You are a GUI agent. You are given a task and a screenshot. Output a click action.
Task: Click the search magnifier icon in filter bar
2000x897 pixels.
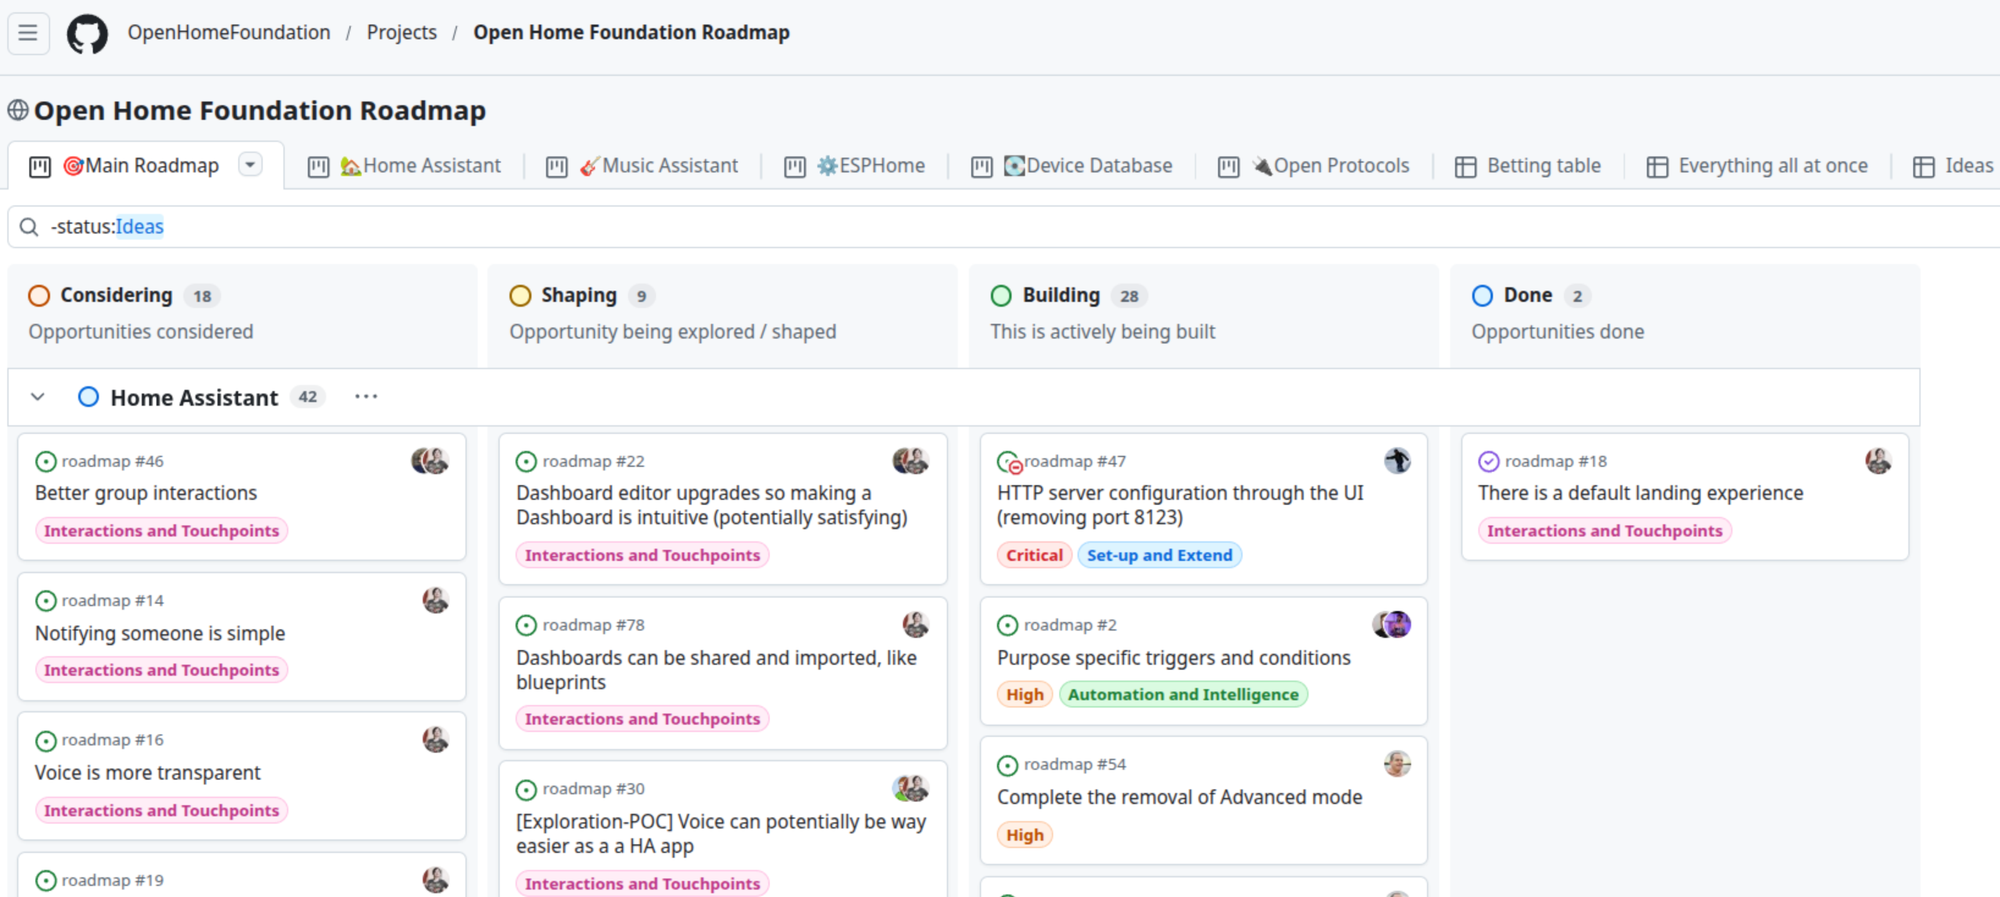click(x=29, y=227)
